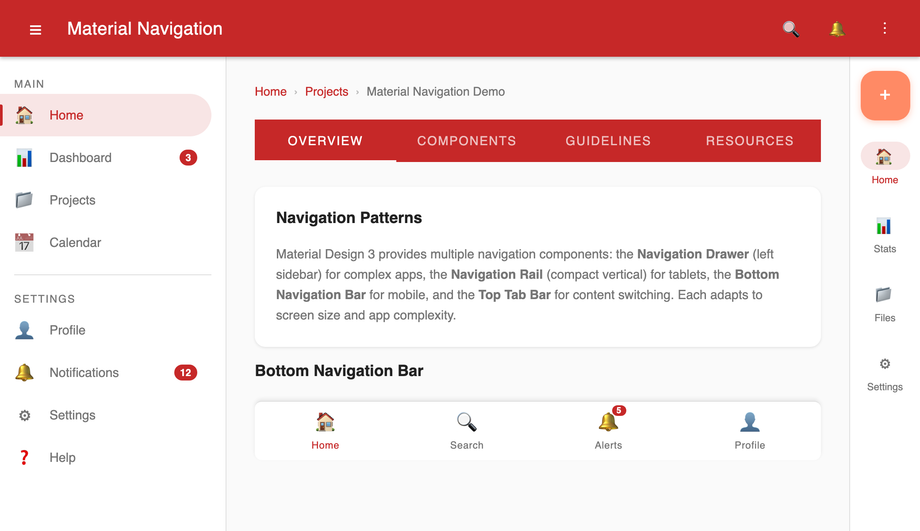Click the search magnifier in the top bar
The image size is (920, 531).
[x=790, y=29]
